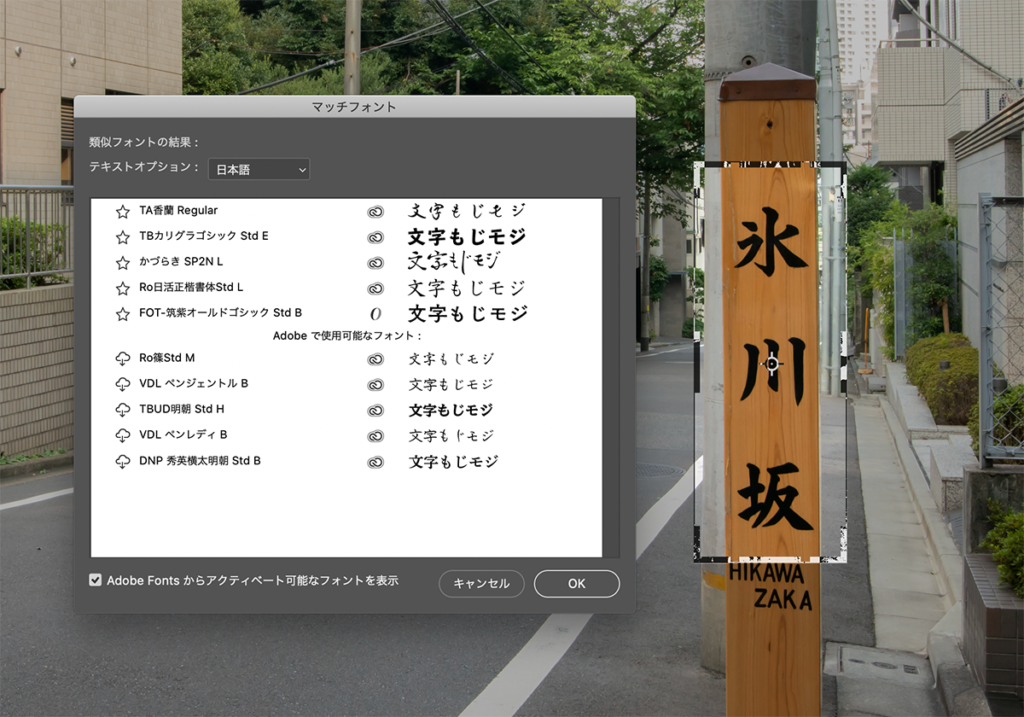Download DNP 秀英横太明朝 Std B cloud icon

click(122, 462)
